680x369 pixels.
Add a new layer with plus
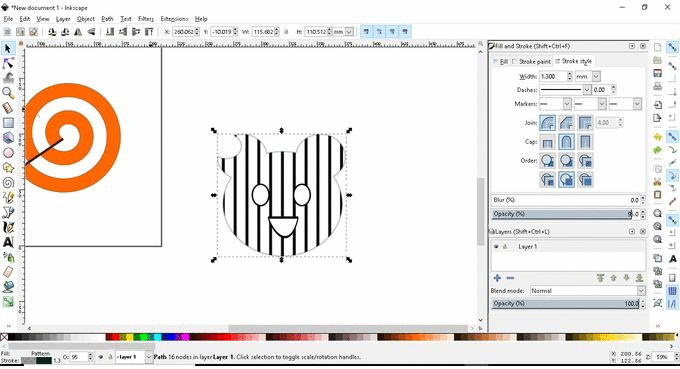point(497,278)
